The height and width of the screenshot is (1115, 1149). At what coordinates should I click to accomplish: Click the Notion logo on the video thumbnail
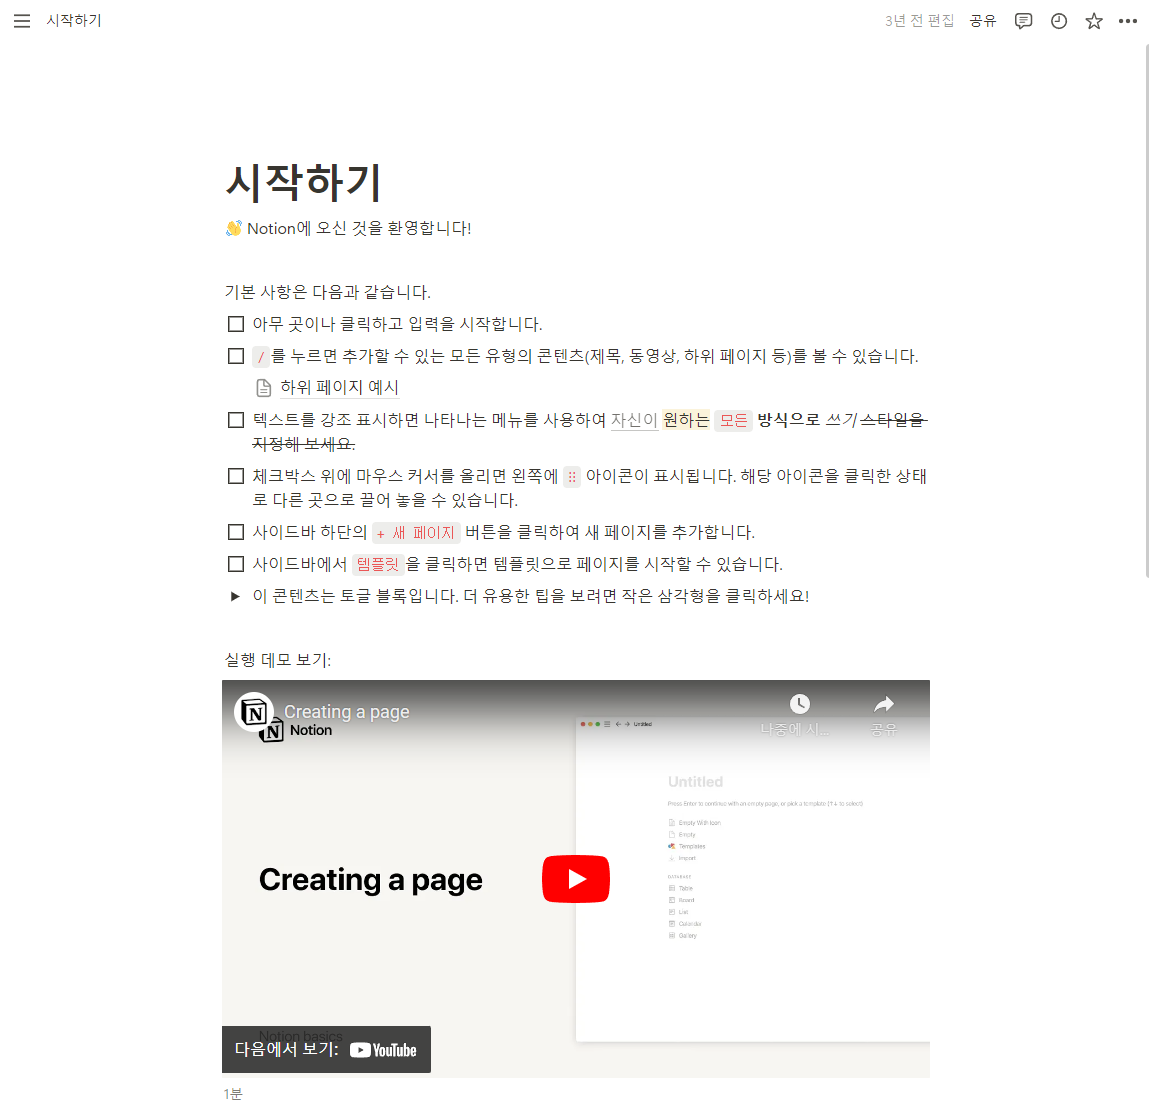click(x=256, y=713)
